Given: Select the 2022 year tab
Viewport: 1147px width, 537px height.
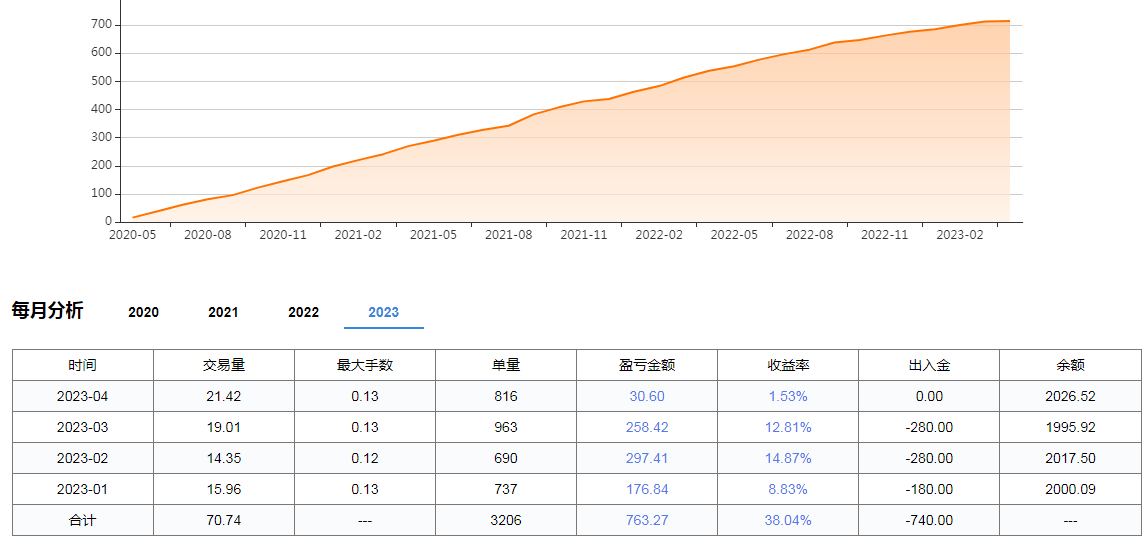Looking at the screenshot, I should [304, 312].
